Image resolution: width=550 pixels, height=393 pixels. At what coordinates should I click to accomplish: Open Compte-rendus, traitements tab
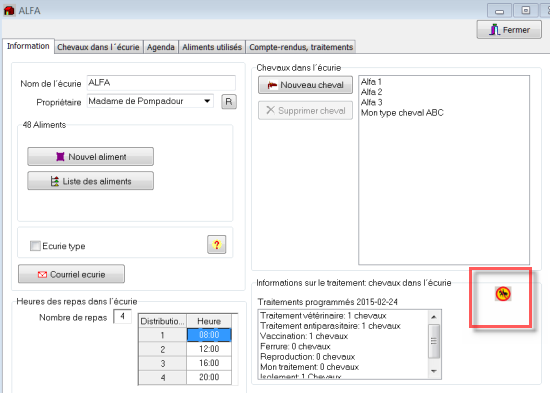[x=301, y=47]
